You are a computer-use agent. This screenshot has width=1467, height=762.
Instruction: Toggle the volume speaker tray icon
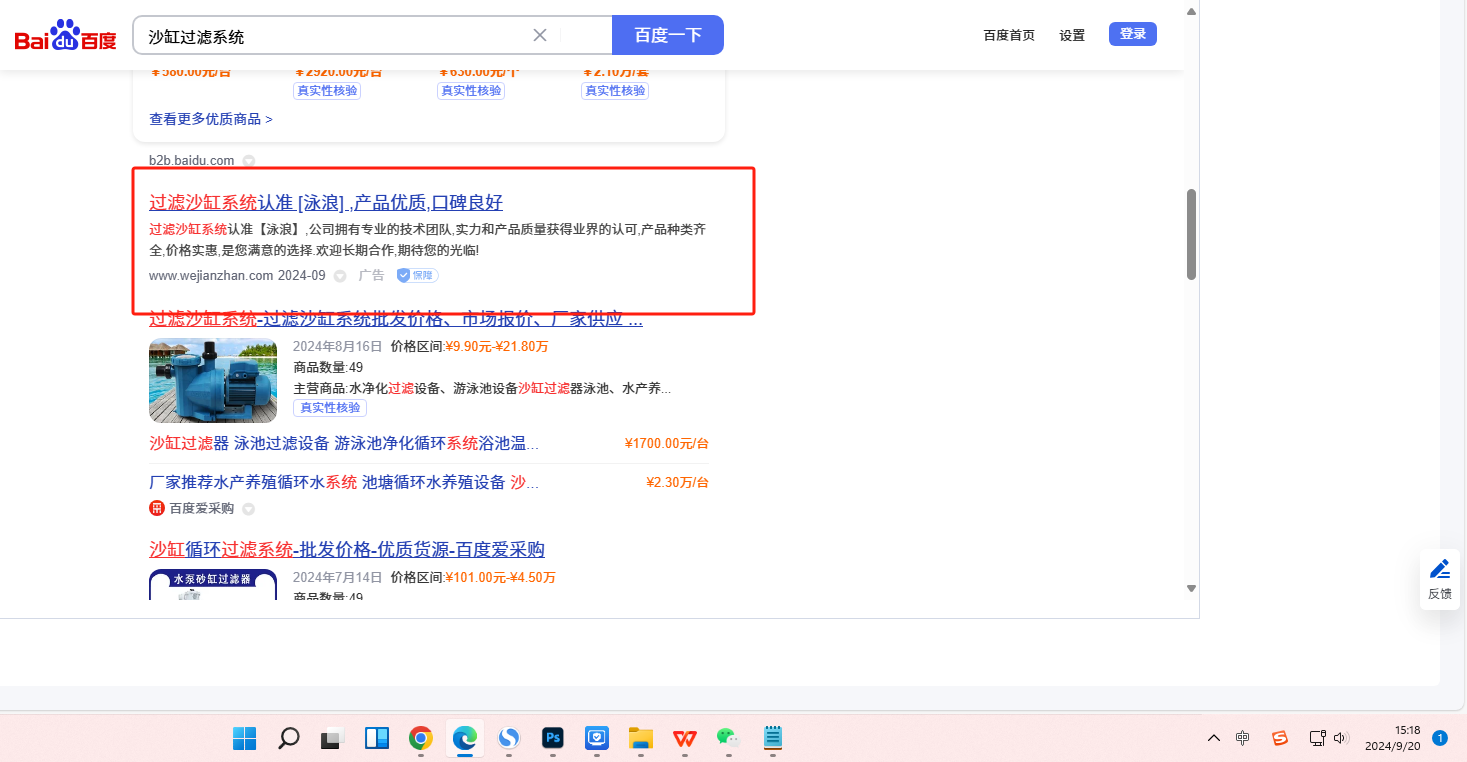[1341, 738]
